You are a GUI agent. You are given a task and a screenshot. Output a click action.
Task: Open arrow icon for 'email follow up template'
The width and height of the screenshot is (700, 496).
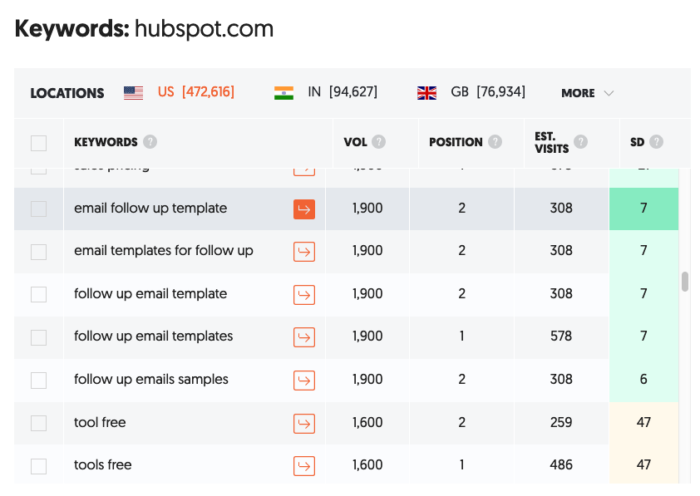tap(304, 209)
